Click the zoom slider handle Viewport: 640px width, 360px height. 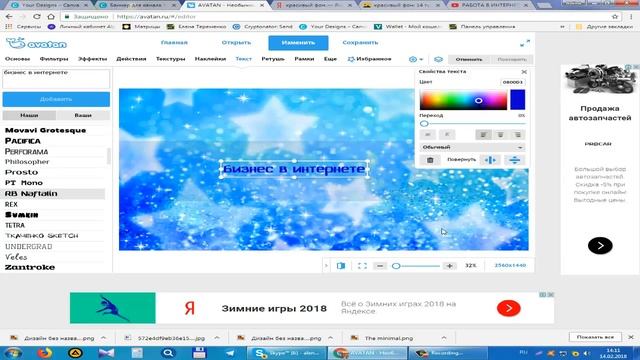click(396, 266)
